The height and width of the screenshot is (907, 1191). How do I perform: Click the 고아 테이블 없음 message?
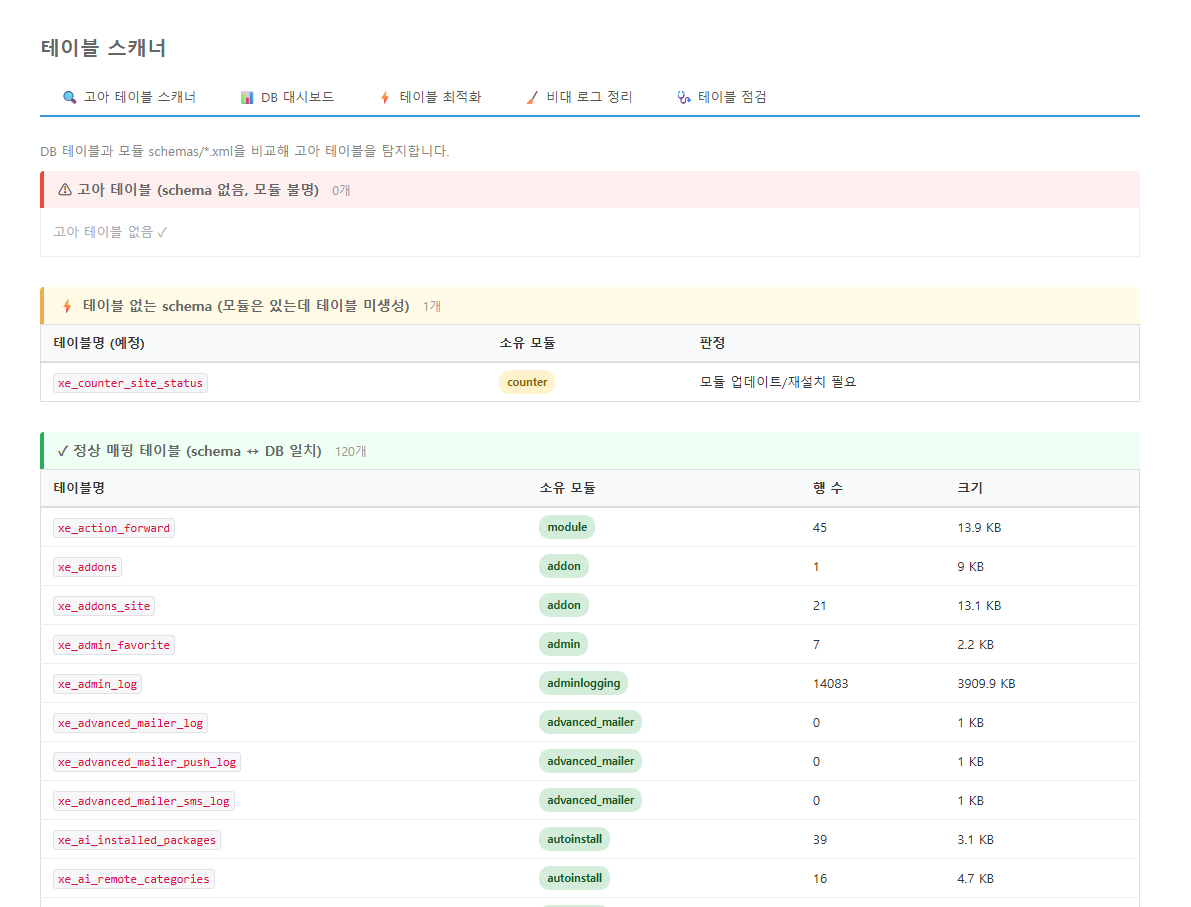(110, 232)
